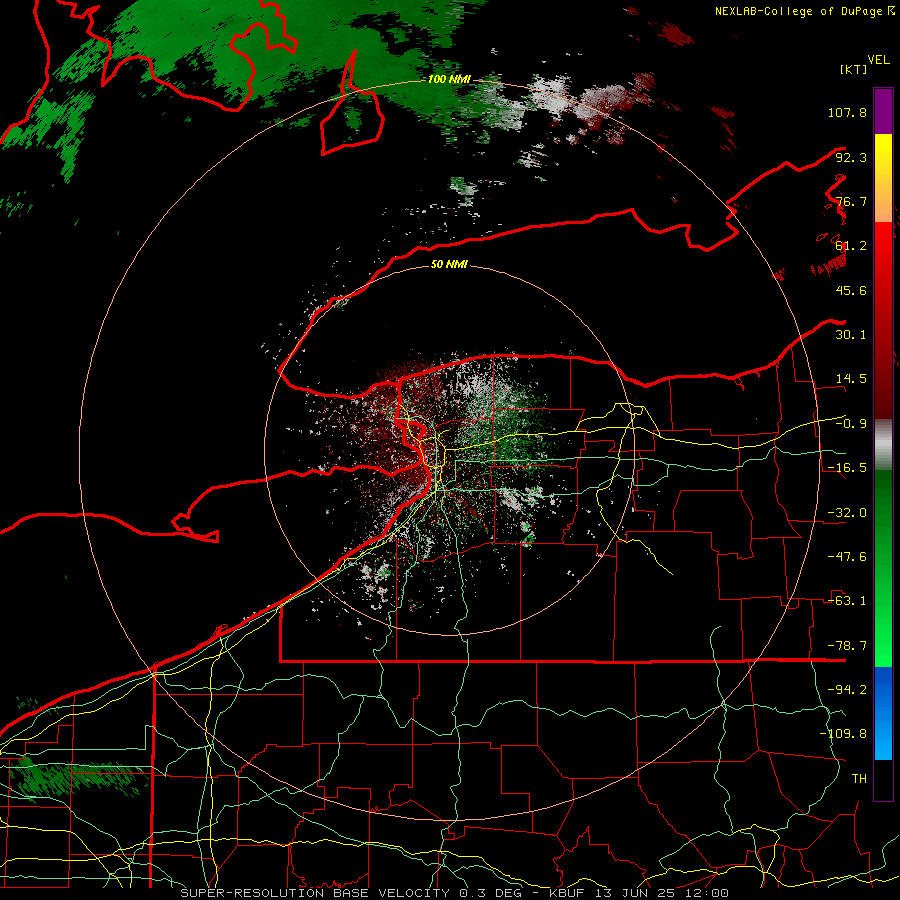The image size is (900, 900).
Task: Select the 76.7 scale value
Action: tap(851, 201)
